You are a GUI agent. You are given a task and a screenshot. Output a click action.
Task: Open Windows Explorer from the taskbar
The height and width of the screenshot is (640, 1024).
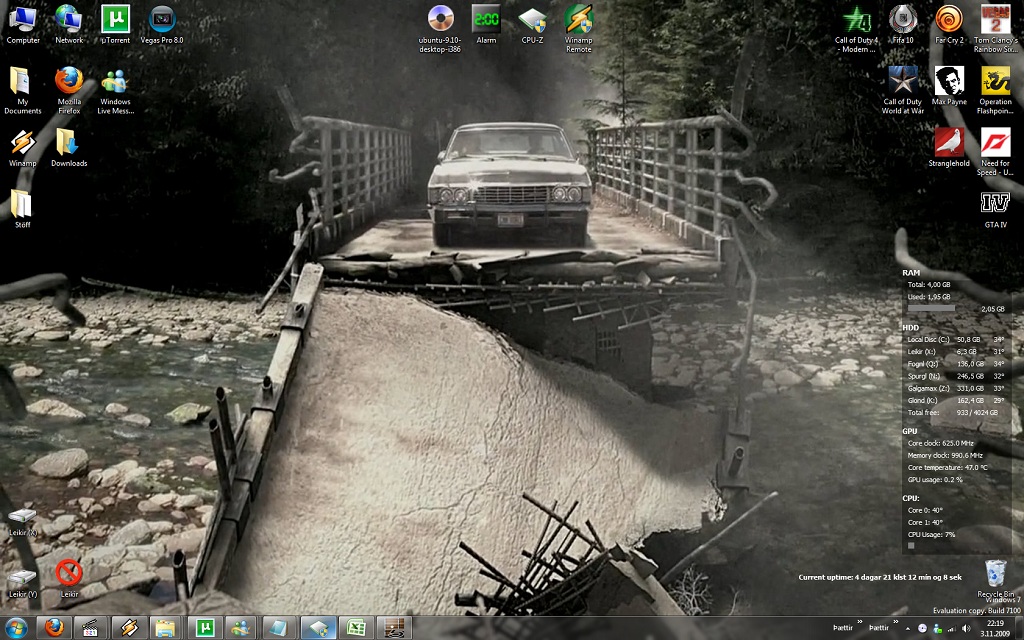(166, 628)
